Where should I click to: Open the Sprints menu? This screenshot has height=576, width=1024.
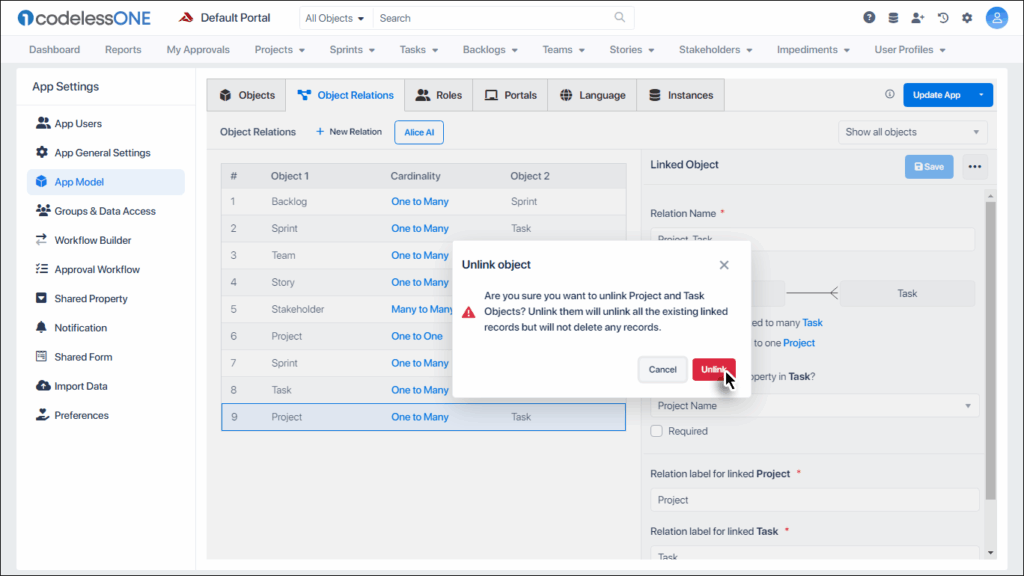tap(350, 49)
